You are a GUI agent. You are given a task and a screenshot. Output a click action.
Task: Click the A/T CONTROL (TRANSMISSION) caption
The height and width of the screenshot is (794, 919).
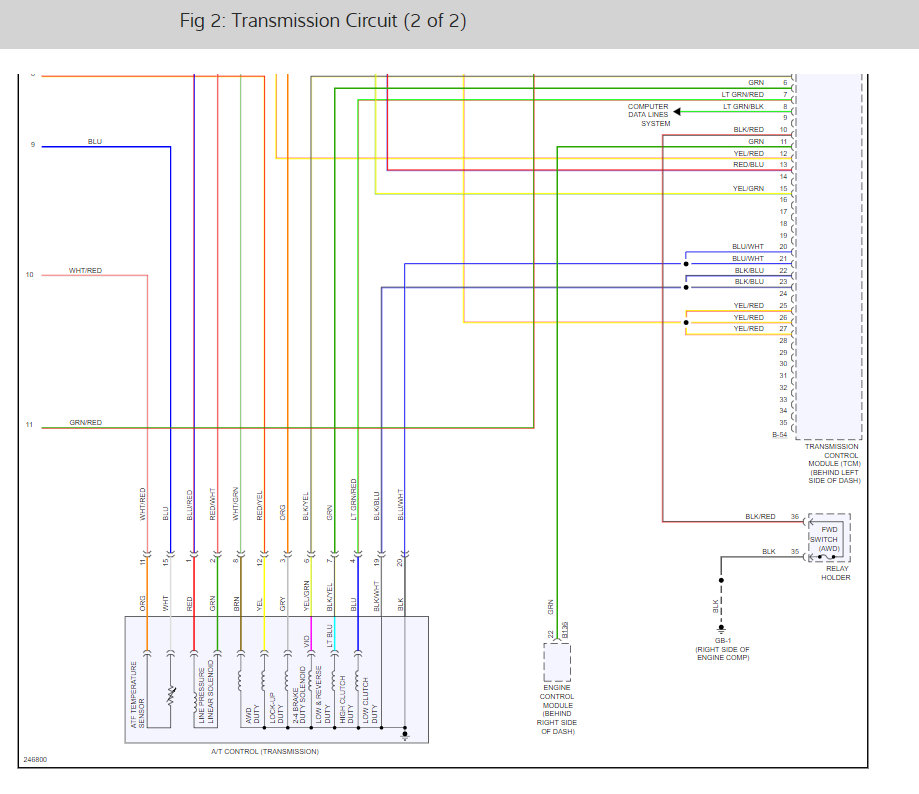[x=265, y=751]
